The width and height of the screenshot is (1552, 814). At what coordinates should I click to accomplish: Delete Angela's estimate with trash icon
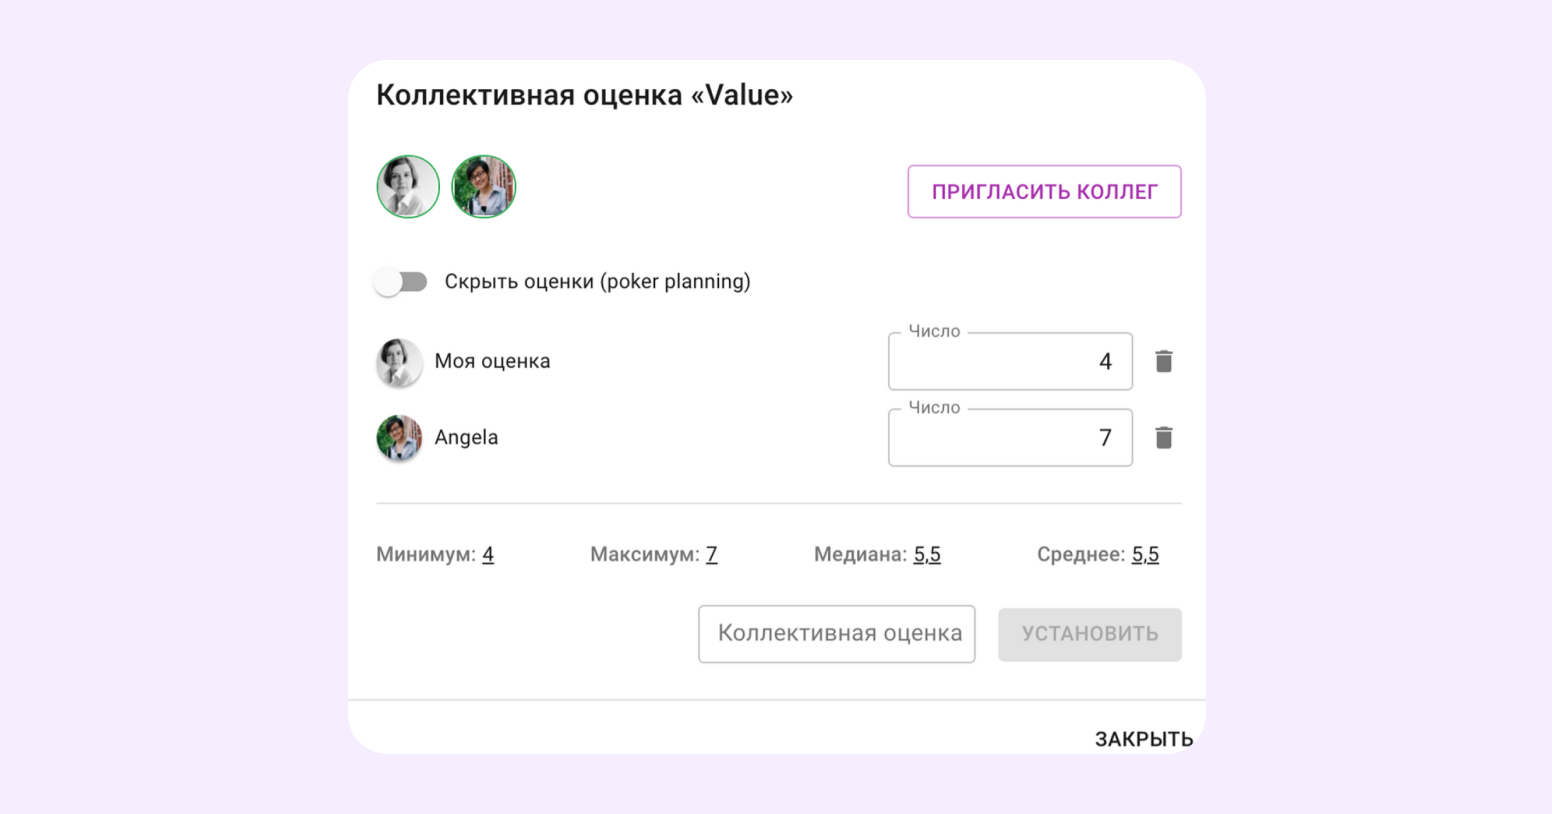[1163, 437]
